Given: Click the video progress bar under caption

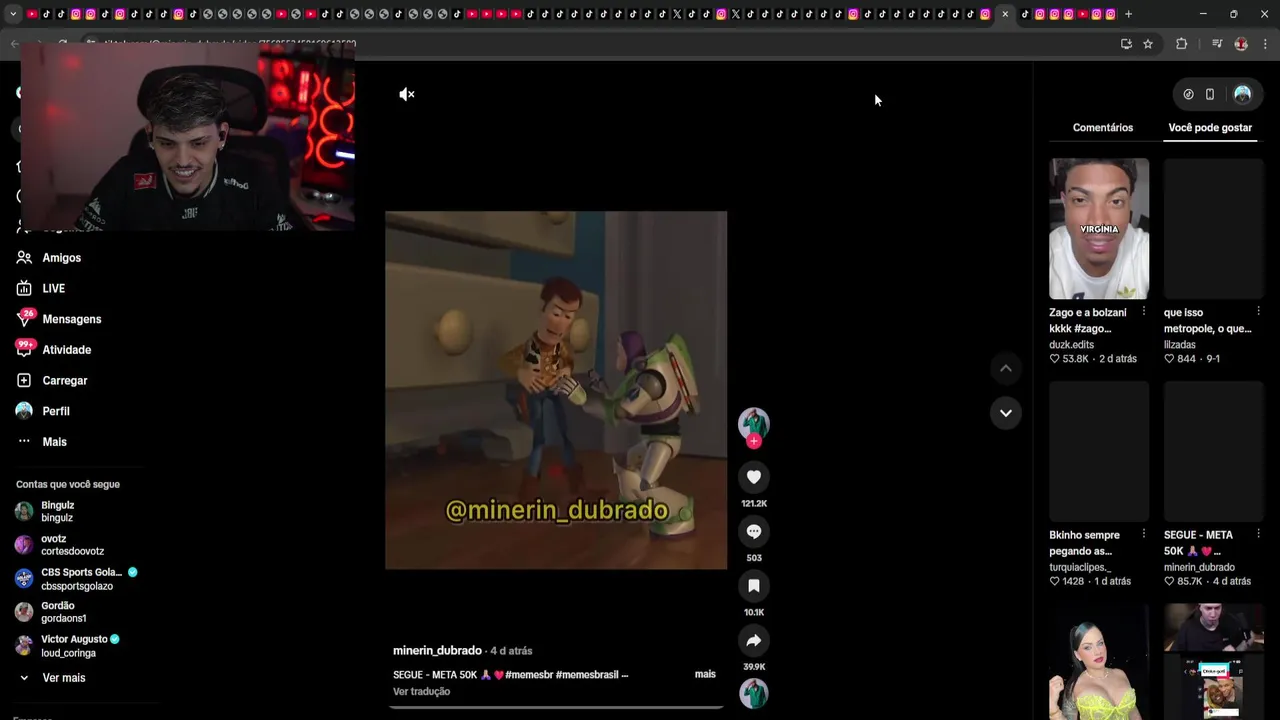Looking at the screenshot, I should [556, 707].
